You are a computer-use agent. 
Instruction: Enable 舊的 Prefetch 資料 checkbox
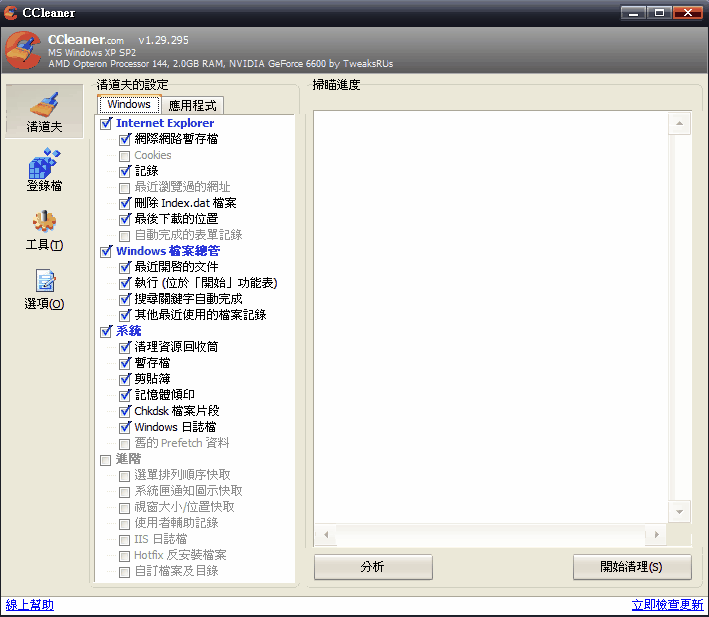pyautogui.click(x=124, y=444)
